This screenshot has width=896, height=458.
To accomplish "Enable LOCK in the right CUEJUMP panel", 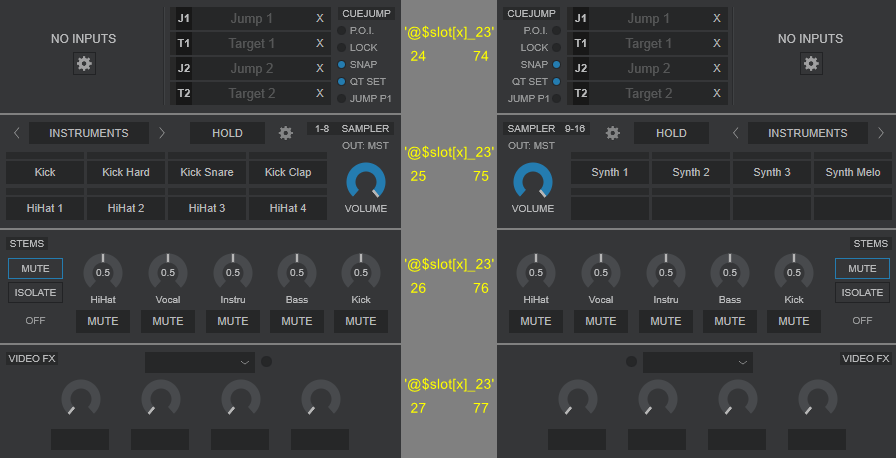I will [556, 47].
